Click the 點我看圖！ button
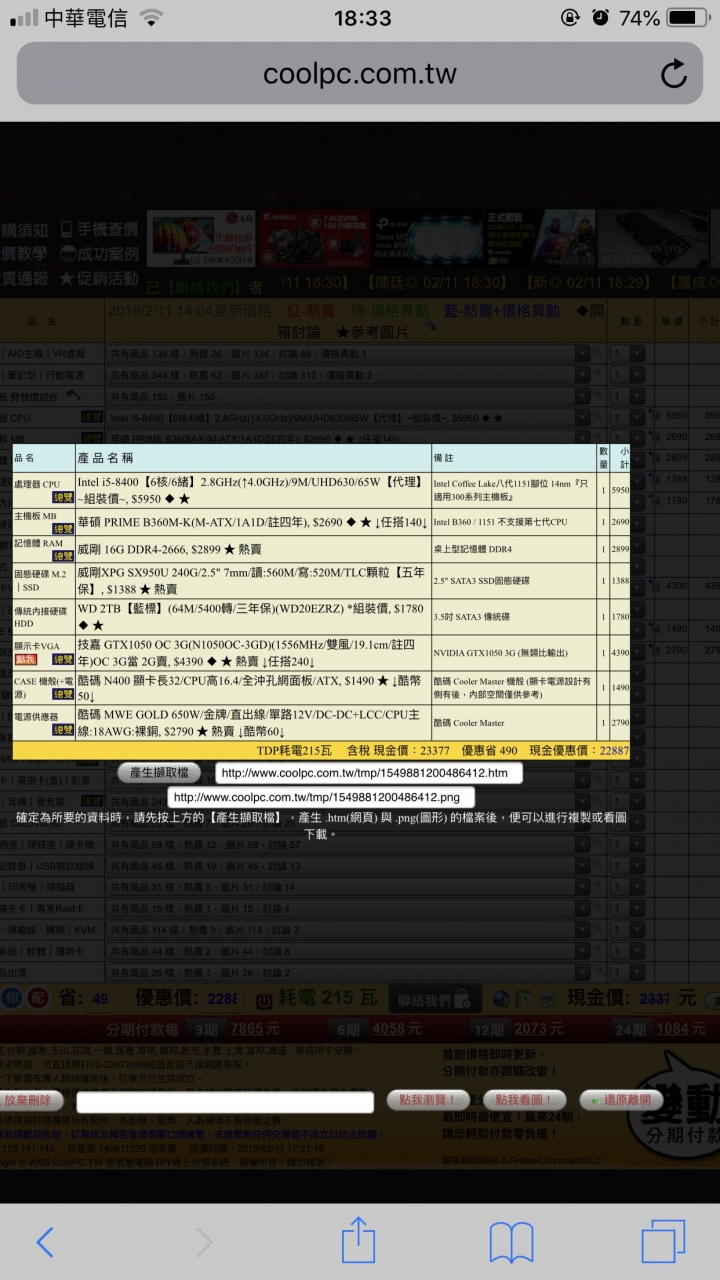This screenshot has height=1280, width=720. pos(524,1100)
